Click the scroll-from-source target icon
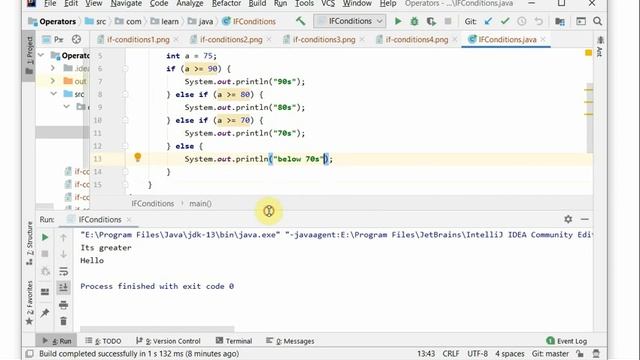The height and width of the screenshot is (360, 640). pos(76,40)
